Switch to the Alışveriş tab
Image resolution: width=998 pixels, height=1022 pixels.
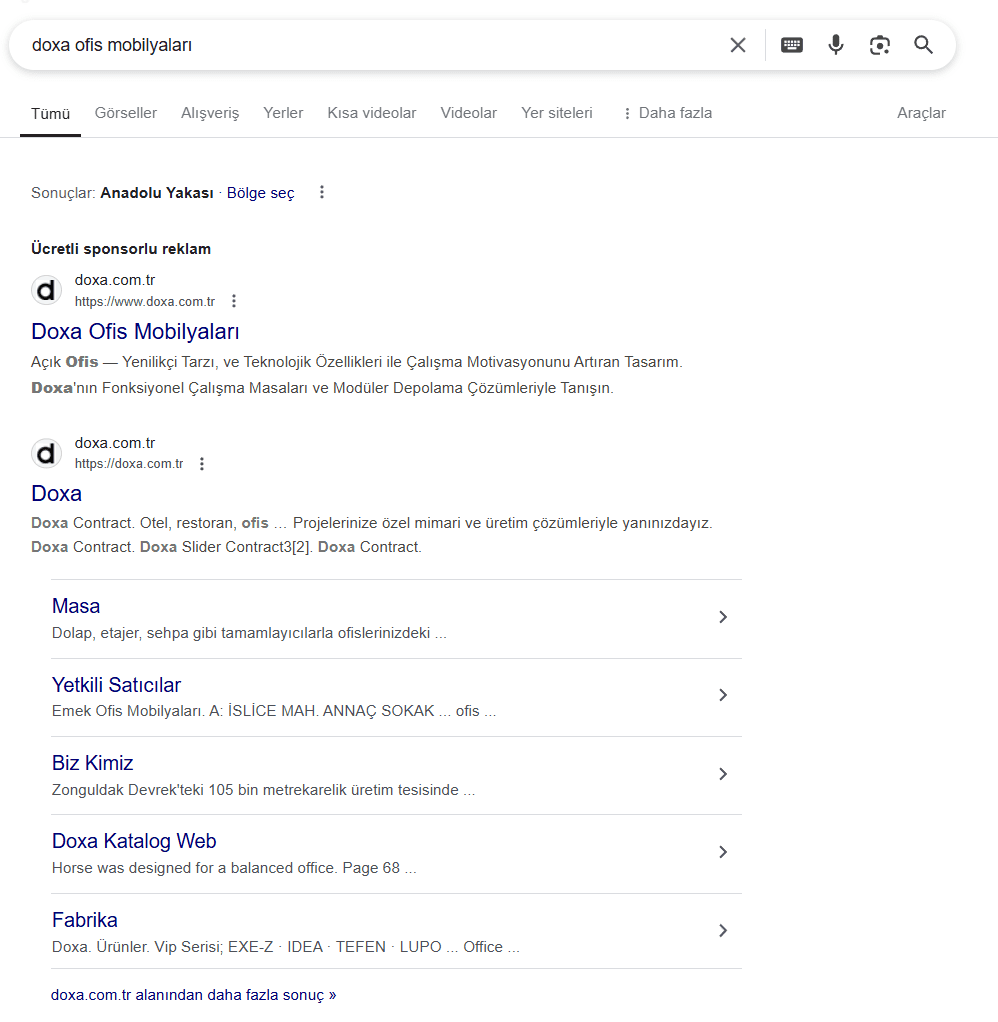210,113
